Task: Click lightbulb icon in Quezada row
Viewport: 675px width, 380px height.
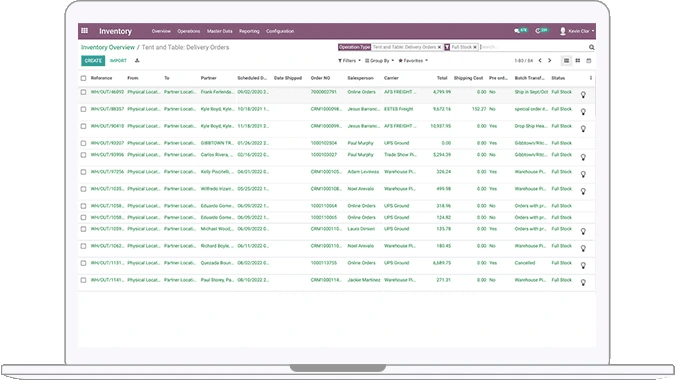Action: tap(583, 266)
